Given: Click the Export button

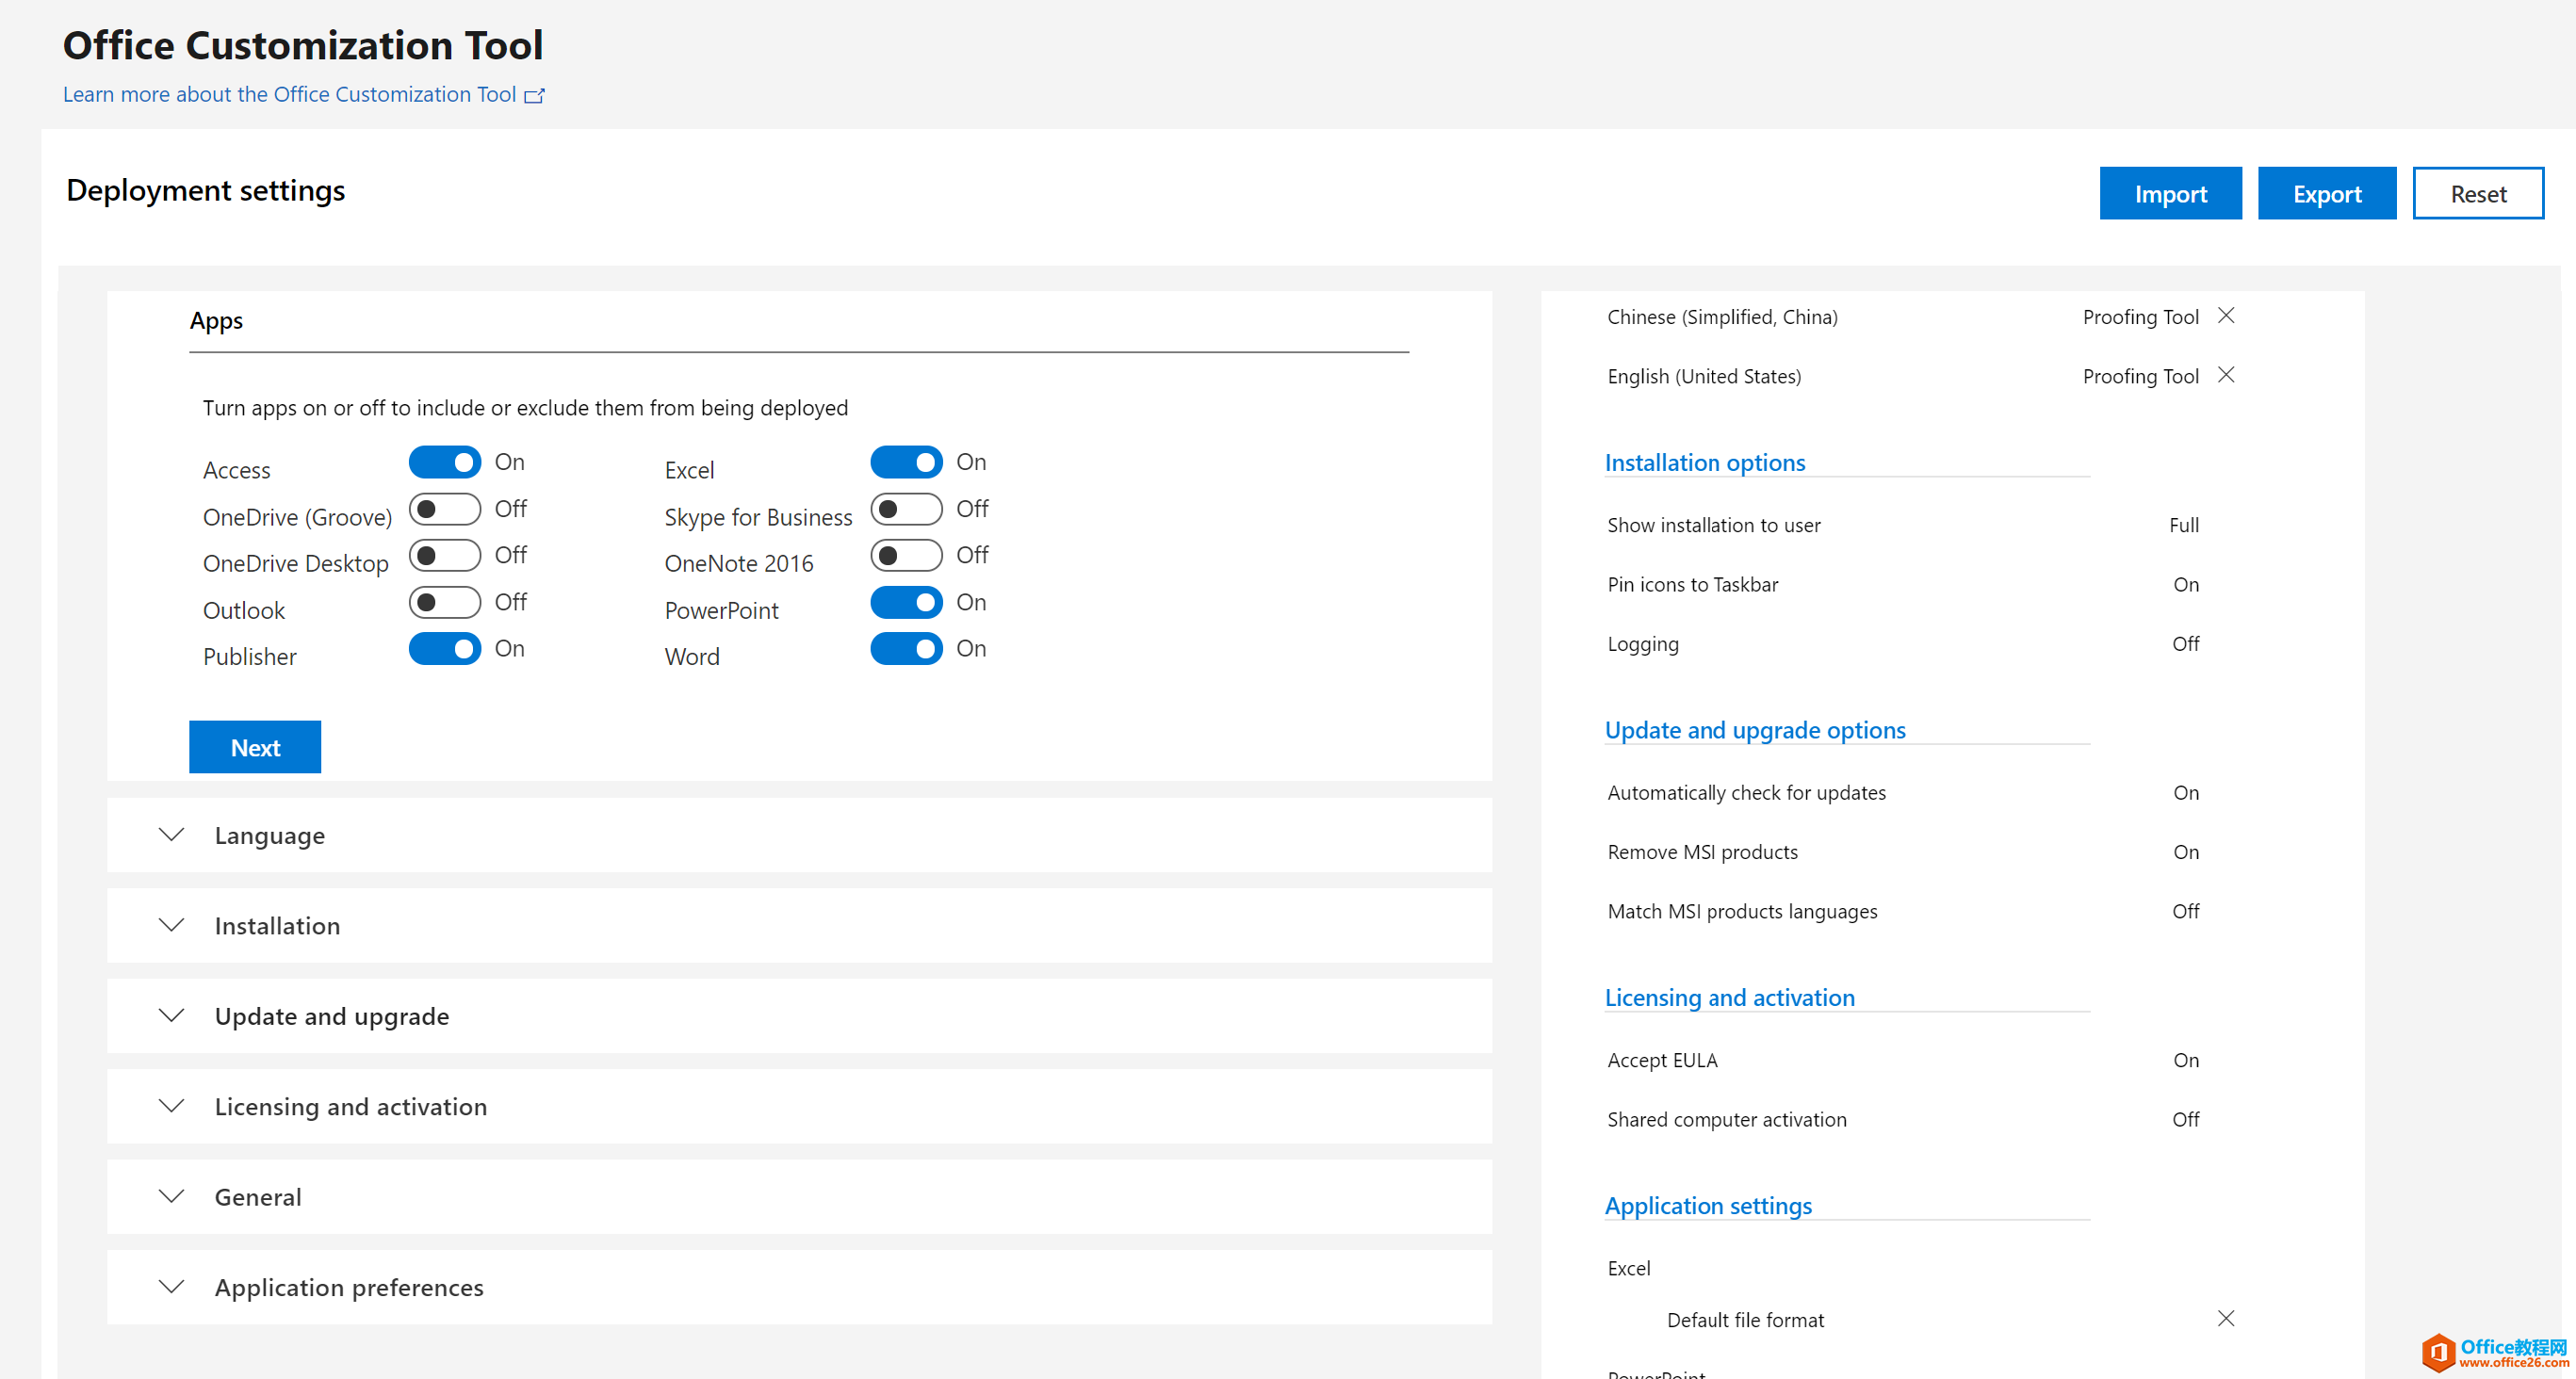Looking at the screenshot, I should [x=2325, y=194].
